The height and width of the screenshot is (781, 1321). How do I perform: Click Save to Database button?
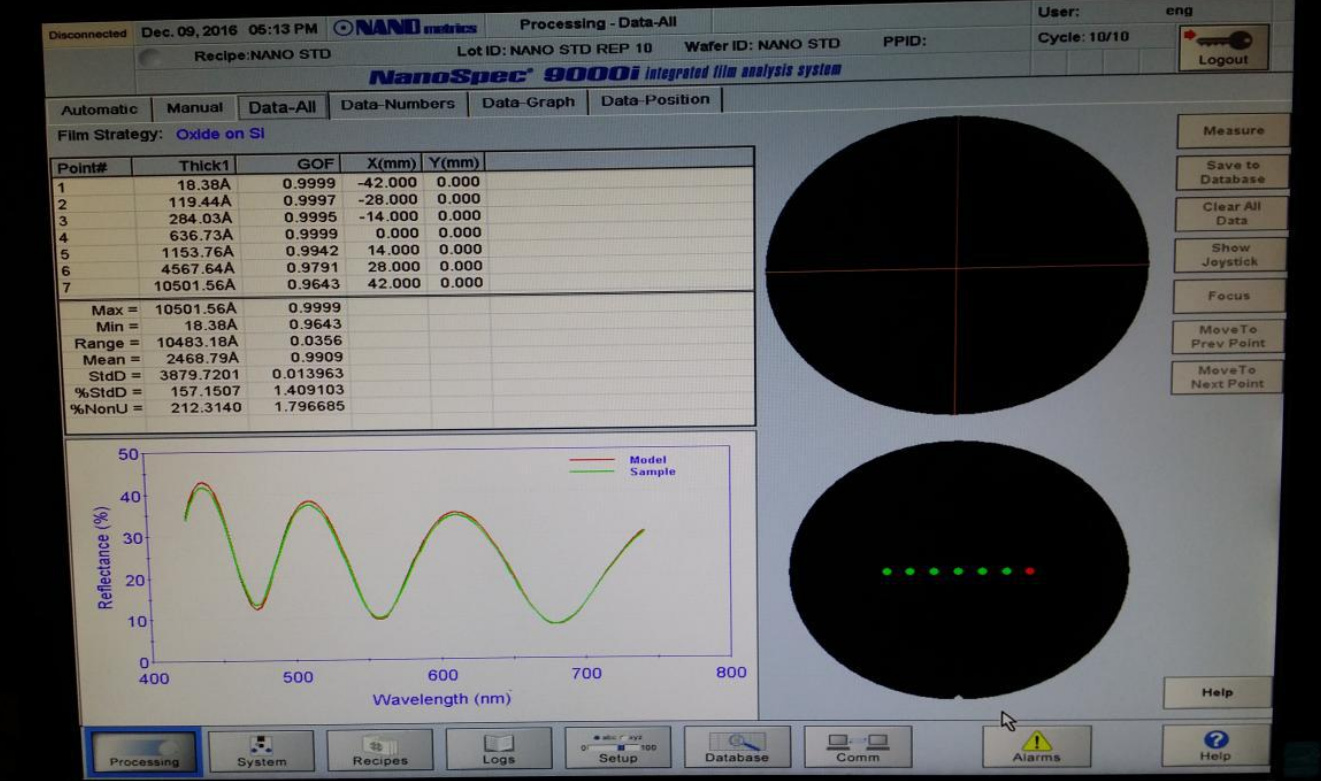click(x=1232, y=172)
